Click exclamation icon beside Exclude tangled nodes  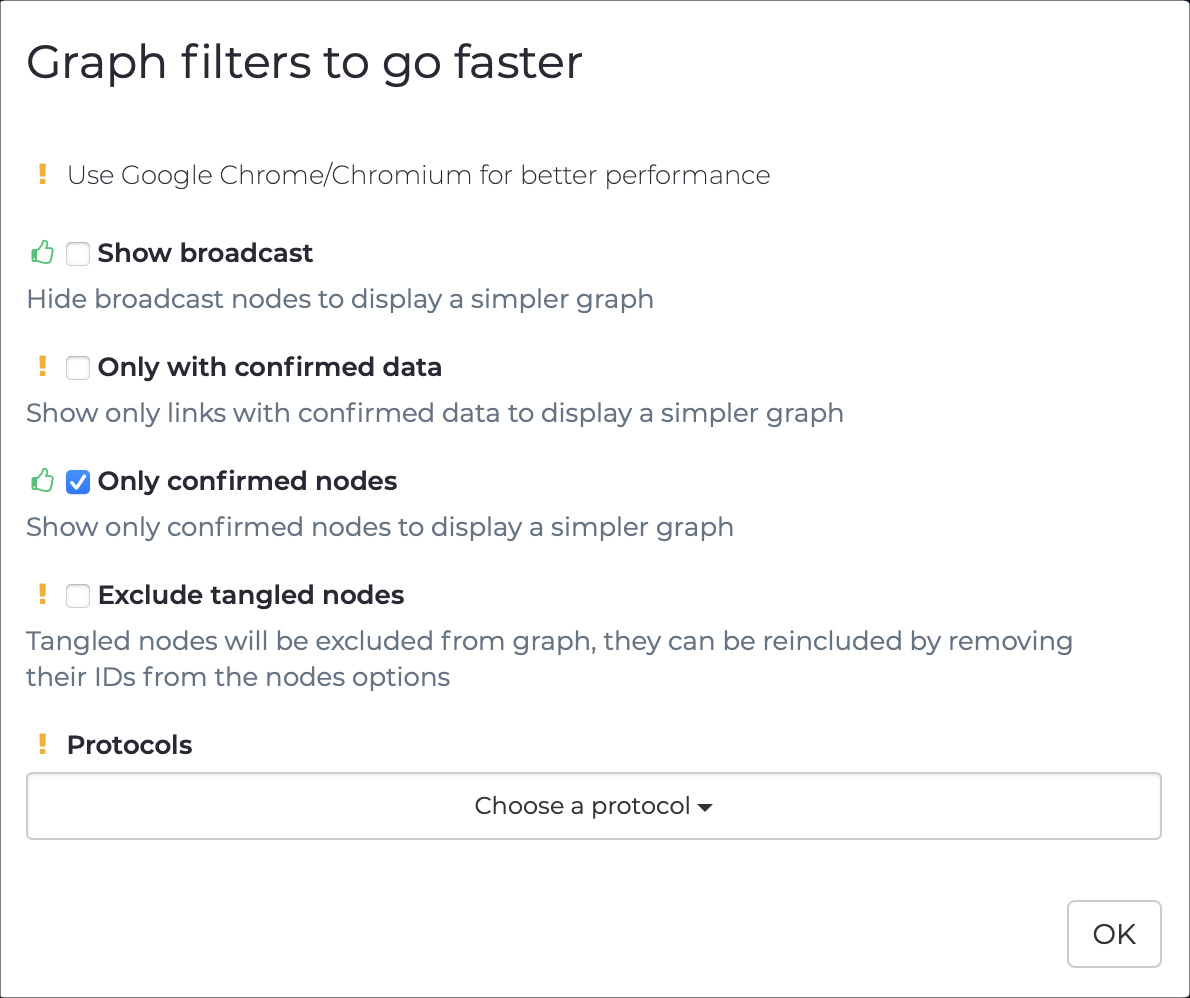click(x=42, y=595)
